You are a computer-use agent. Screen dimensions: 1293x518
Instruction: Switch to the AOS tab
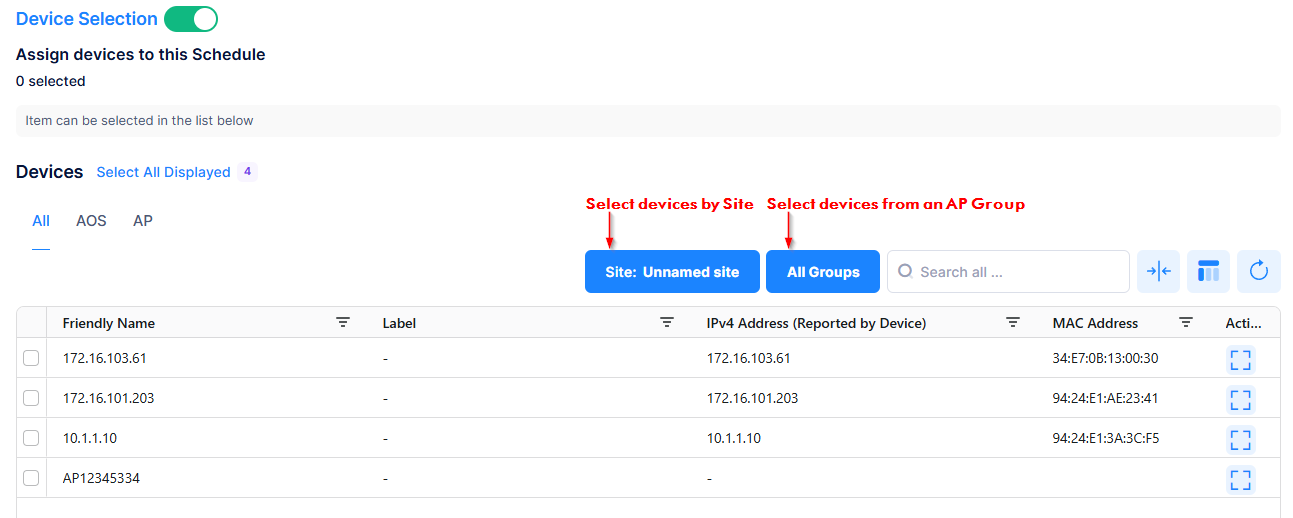pyautogui.click(x=91, y=221)
